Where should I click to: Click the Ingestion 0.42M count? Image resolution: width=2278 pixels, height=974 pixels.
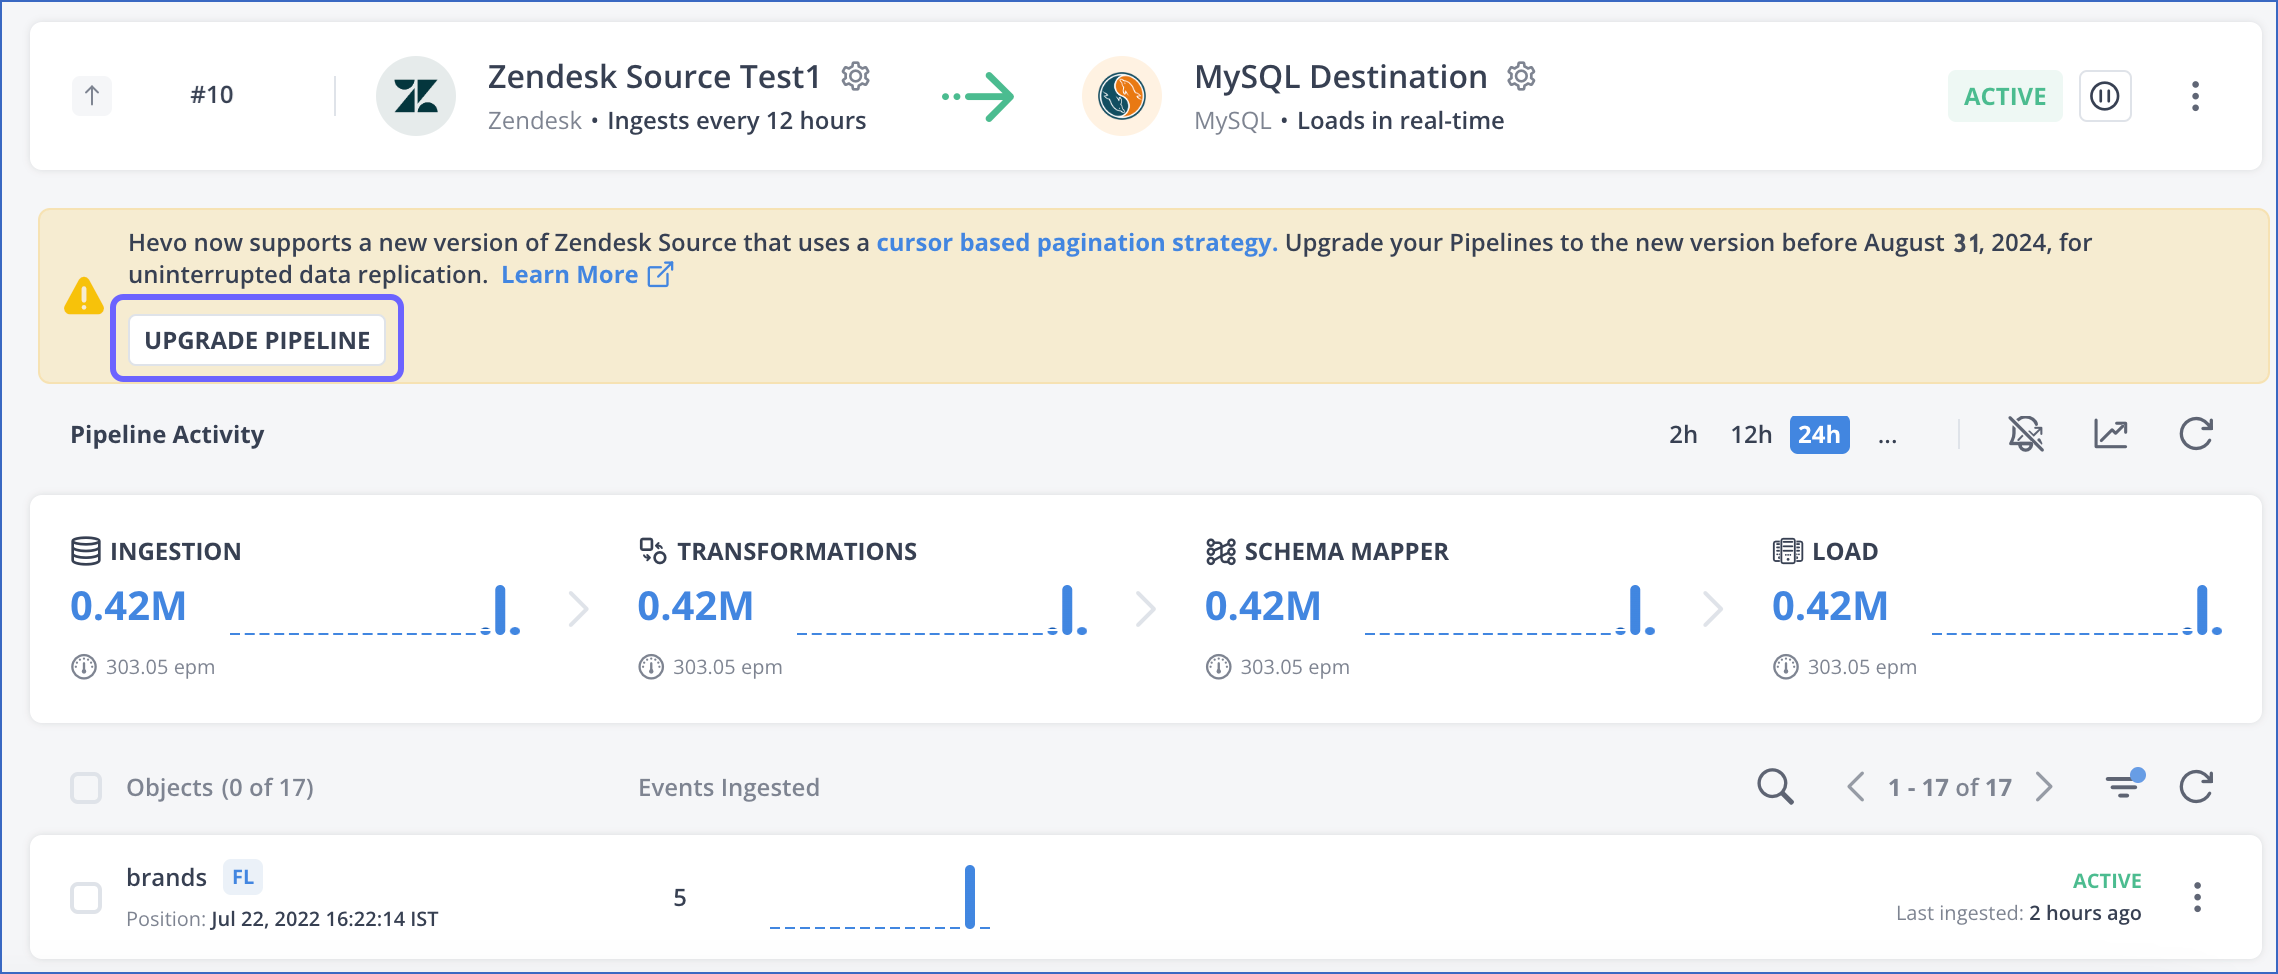pyautogui.click(x=128, y=606)
